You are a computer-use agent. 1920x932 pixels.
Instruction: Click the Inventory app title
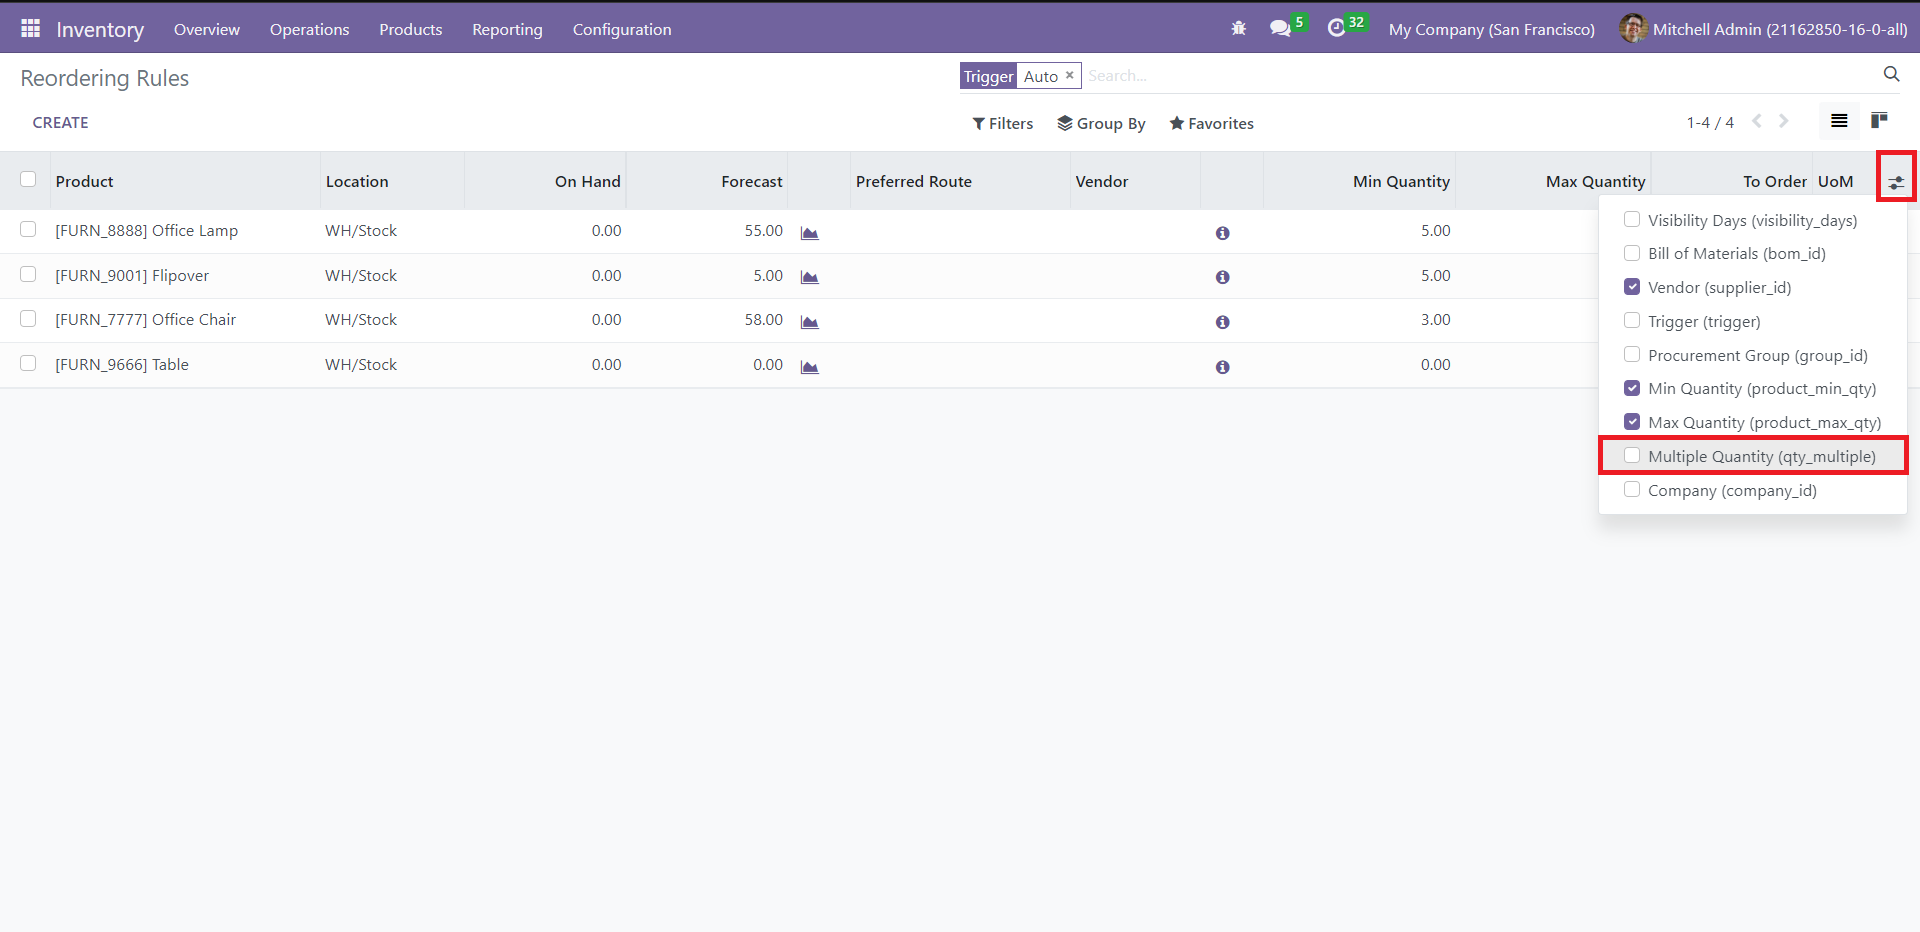coord(100,29)
